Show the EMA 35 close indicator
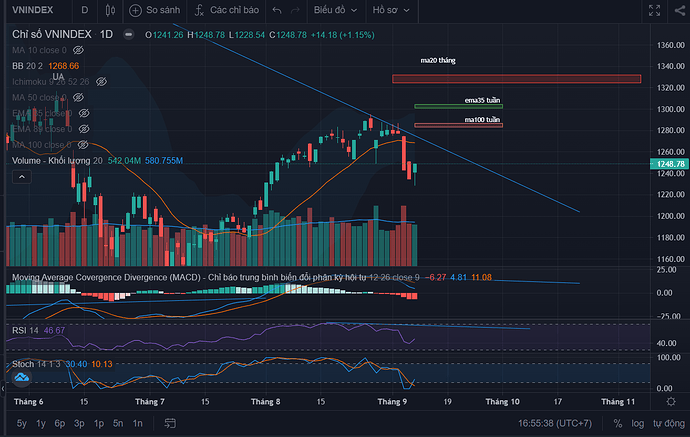The image size is (690, 437). tap(84, 113)
